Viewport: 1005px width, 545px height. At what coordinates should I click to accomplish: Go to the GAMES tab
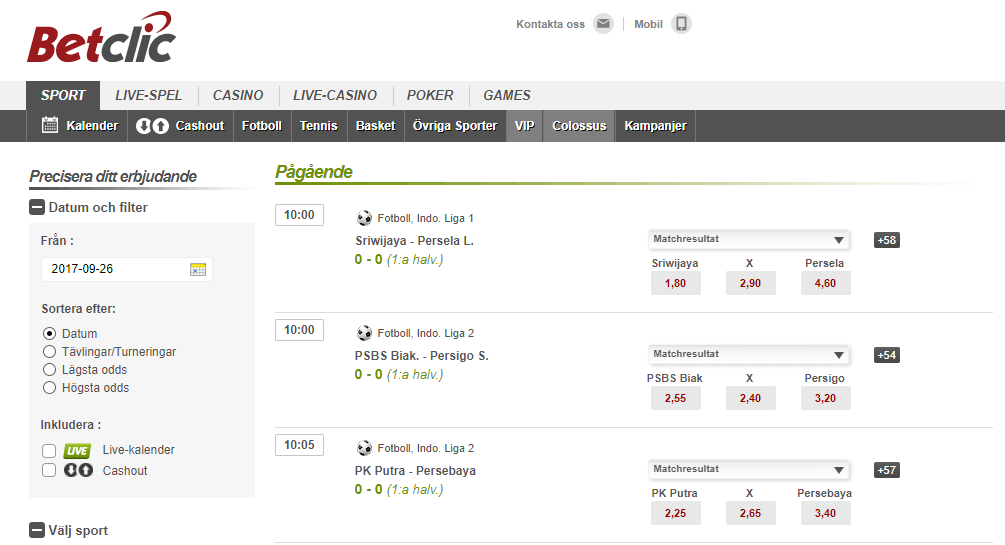(507, 96)
